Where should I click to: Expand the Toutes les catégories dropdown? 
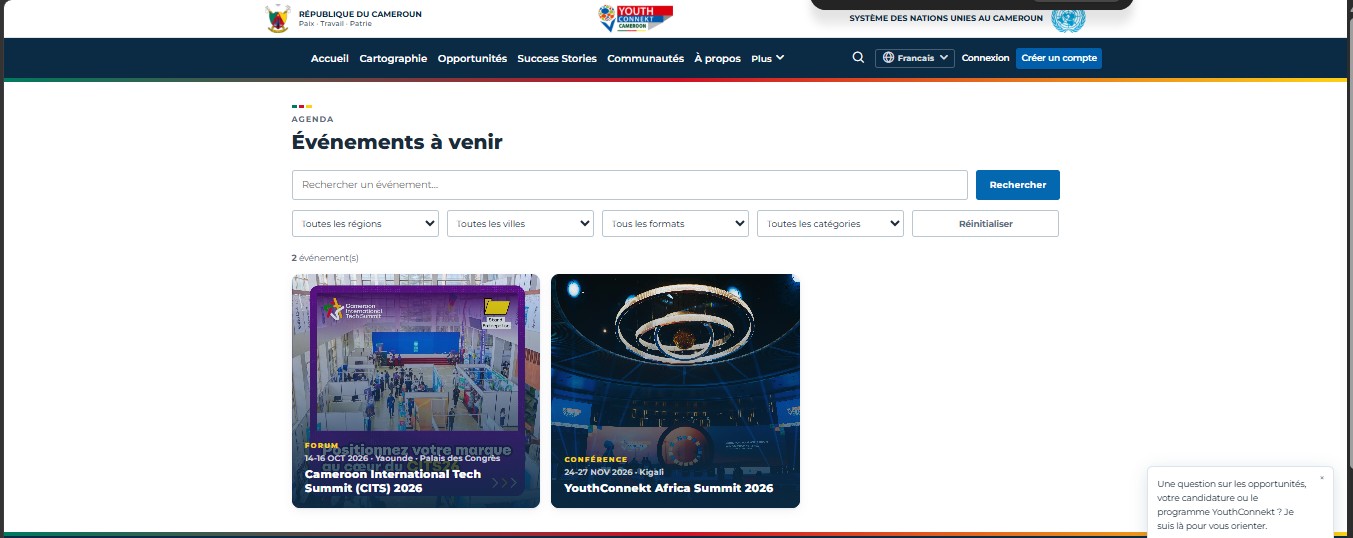[x=830, y=224]
